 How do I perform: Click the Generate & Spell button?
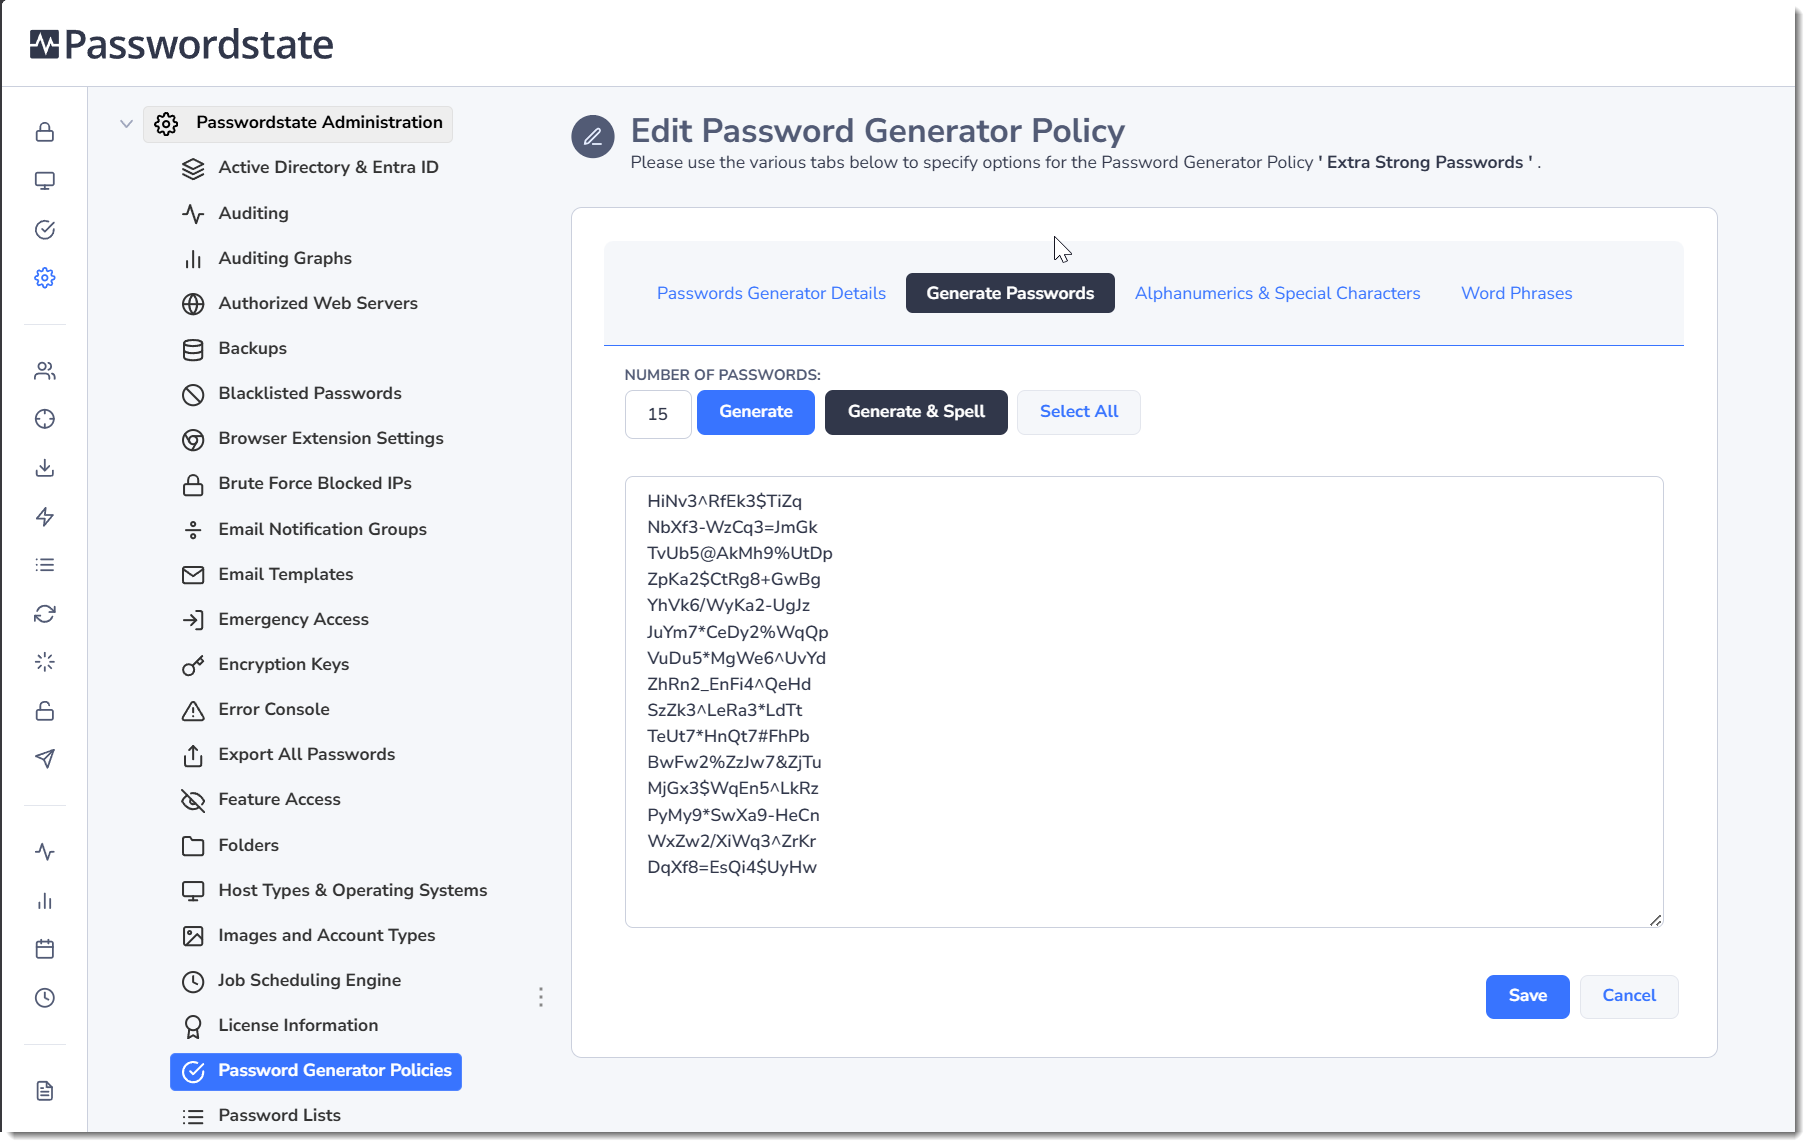point(916,412)
